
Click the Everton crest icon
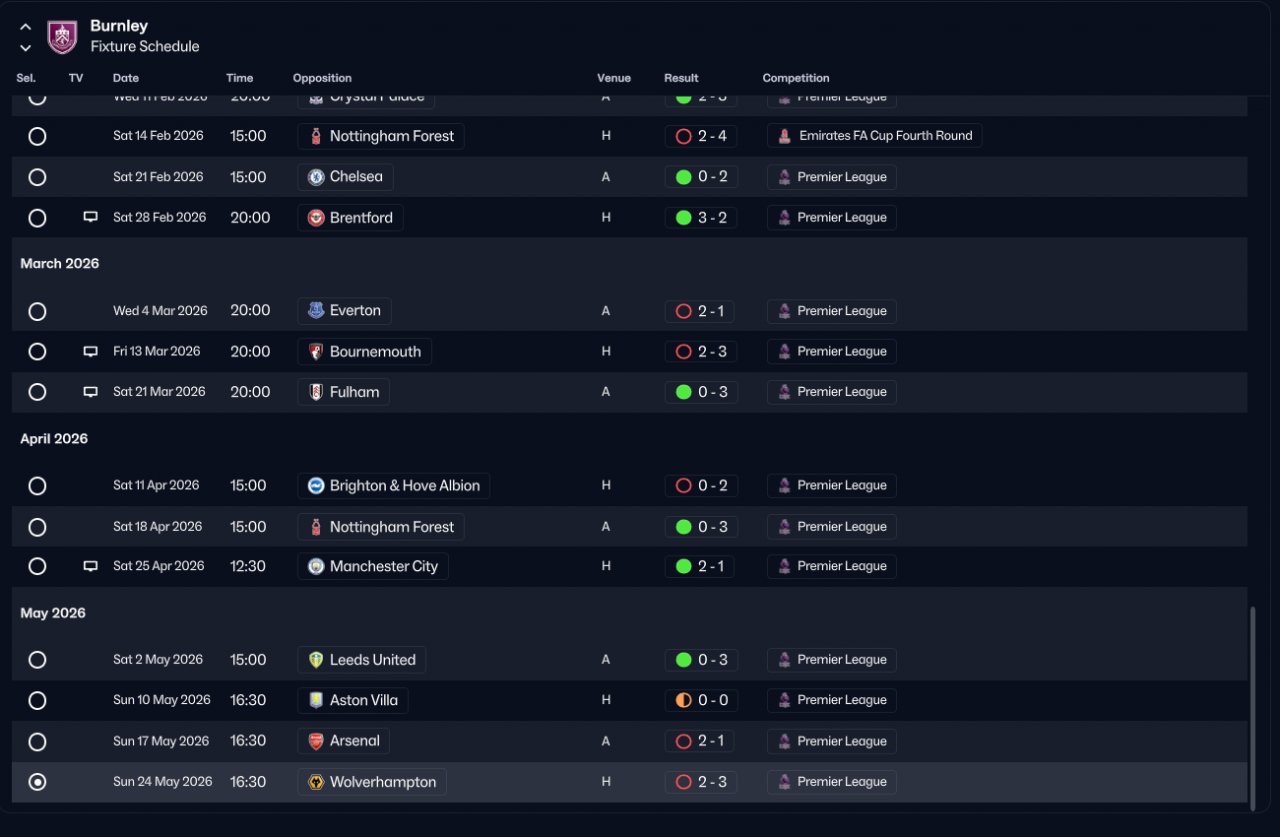click(316, 311)
